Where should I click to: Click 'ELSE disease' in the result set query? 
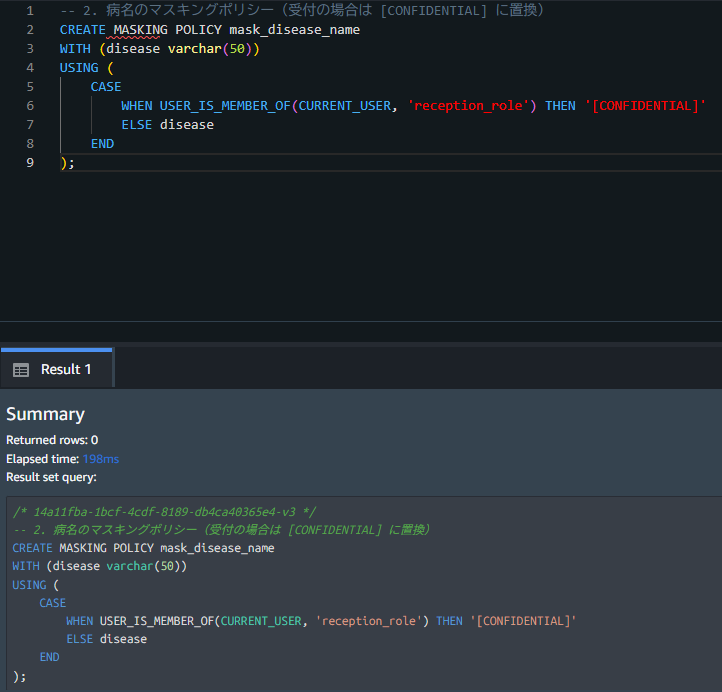tap(107, 639)
